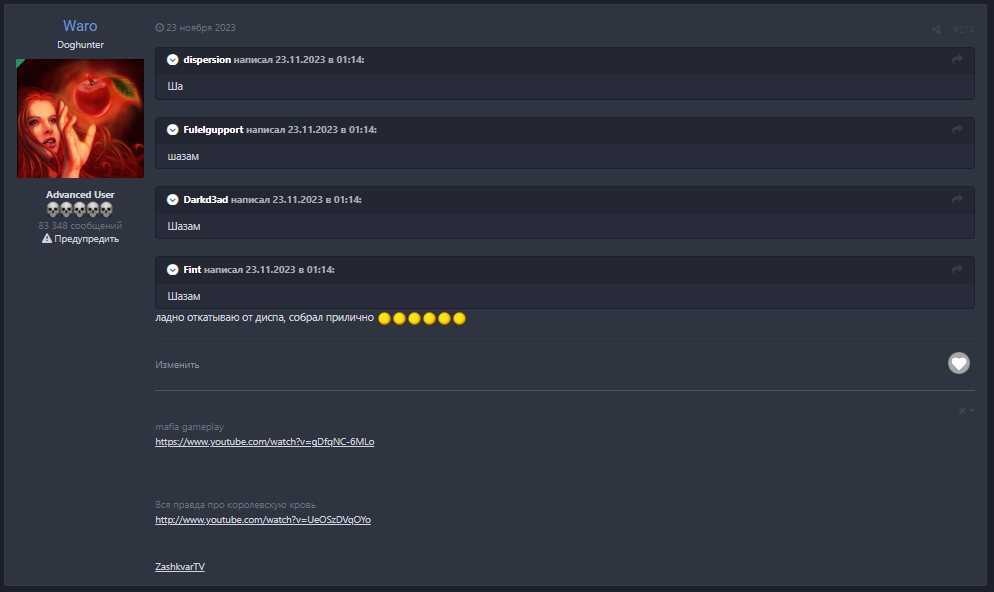Click the warning triangle icon beside Предупредить

pos(47,239)
